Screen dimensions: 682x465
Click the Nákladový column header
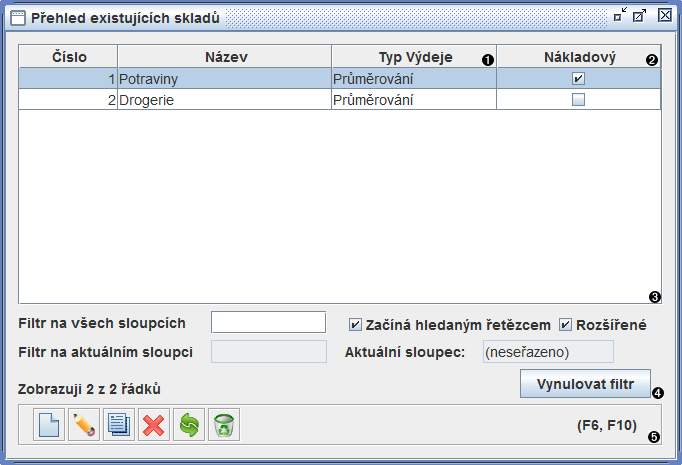579,57
